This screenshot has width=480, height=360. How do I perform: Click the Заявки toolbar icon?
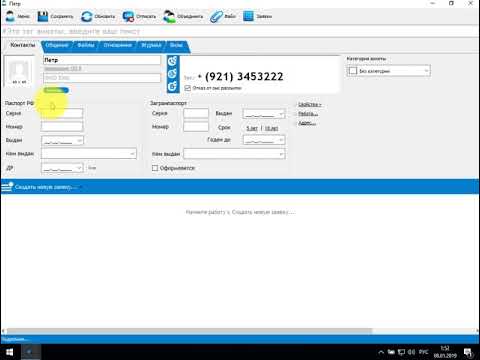pyautogui.click(x=248, y=16)
